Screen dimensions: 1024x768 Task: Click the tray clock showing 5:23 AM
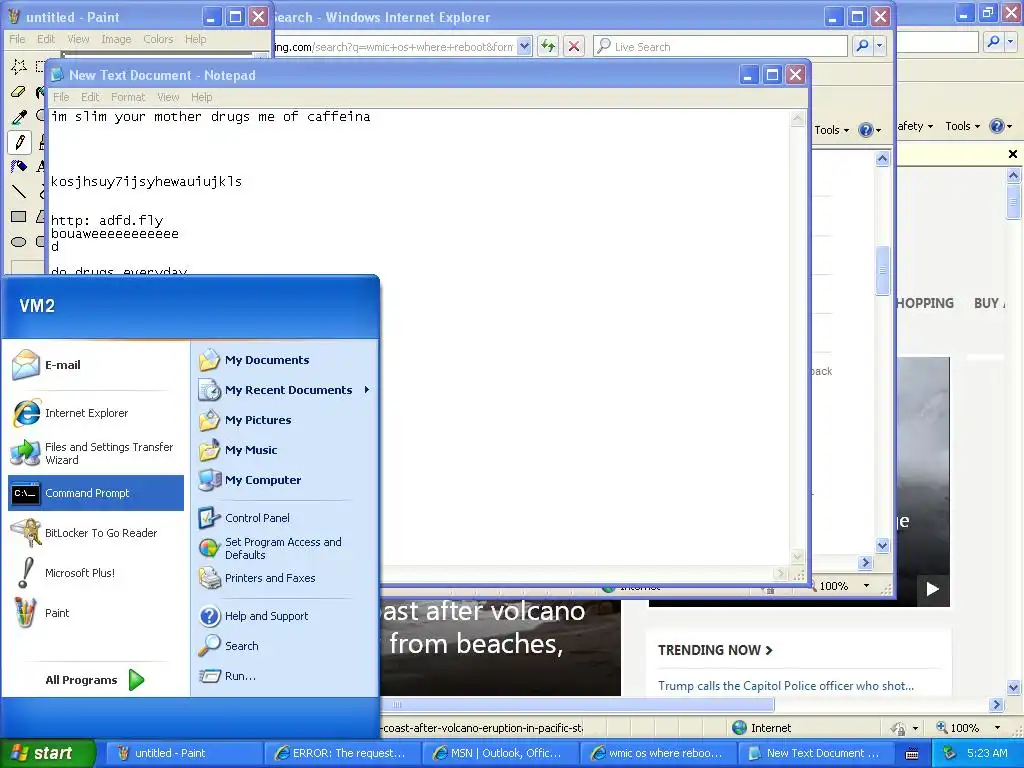pyautogui.click(x=987, y=753)
